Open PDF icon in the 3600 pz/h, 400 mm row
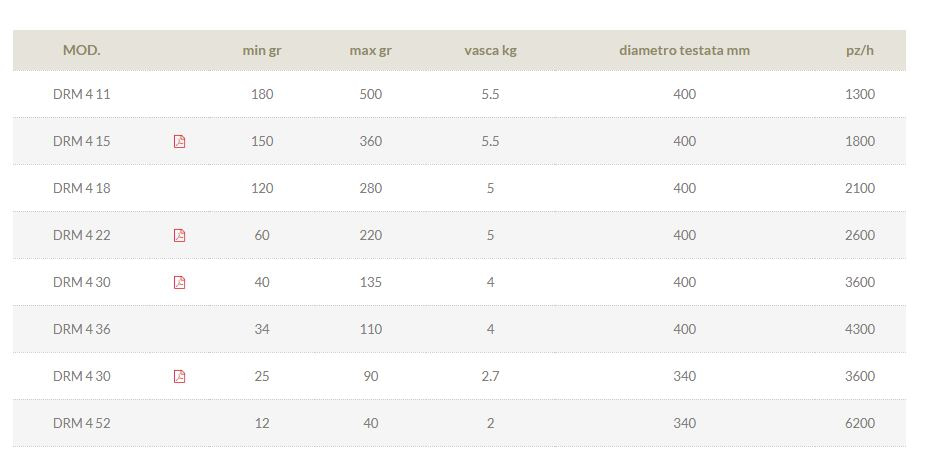The height and width of the screenshot is (464, 931). (179, 282)
